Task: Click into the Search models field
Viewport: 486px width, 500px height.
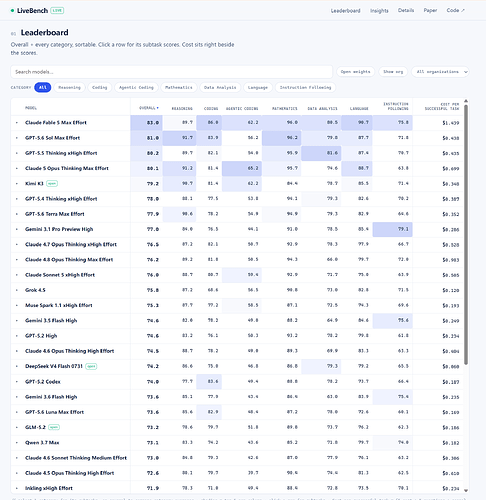Action: [171, 72]
